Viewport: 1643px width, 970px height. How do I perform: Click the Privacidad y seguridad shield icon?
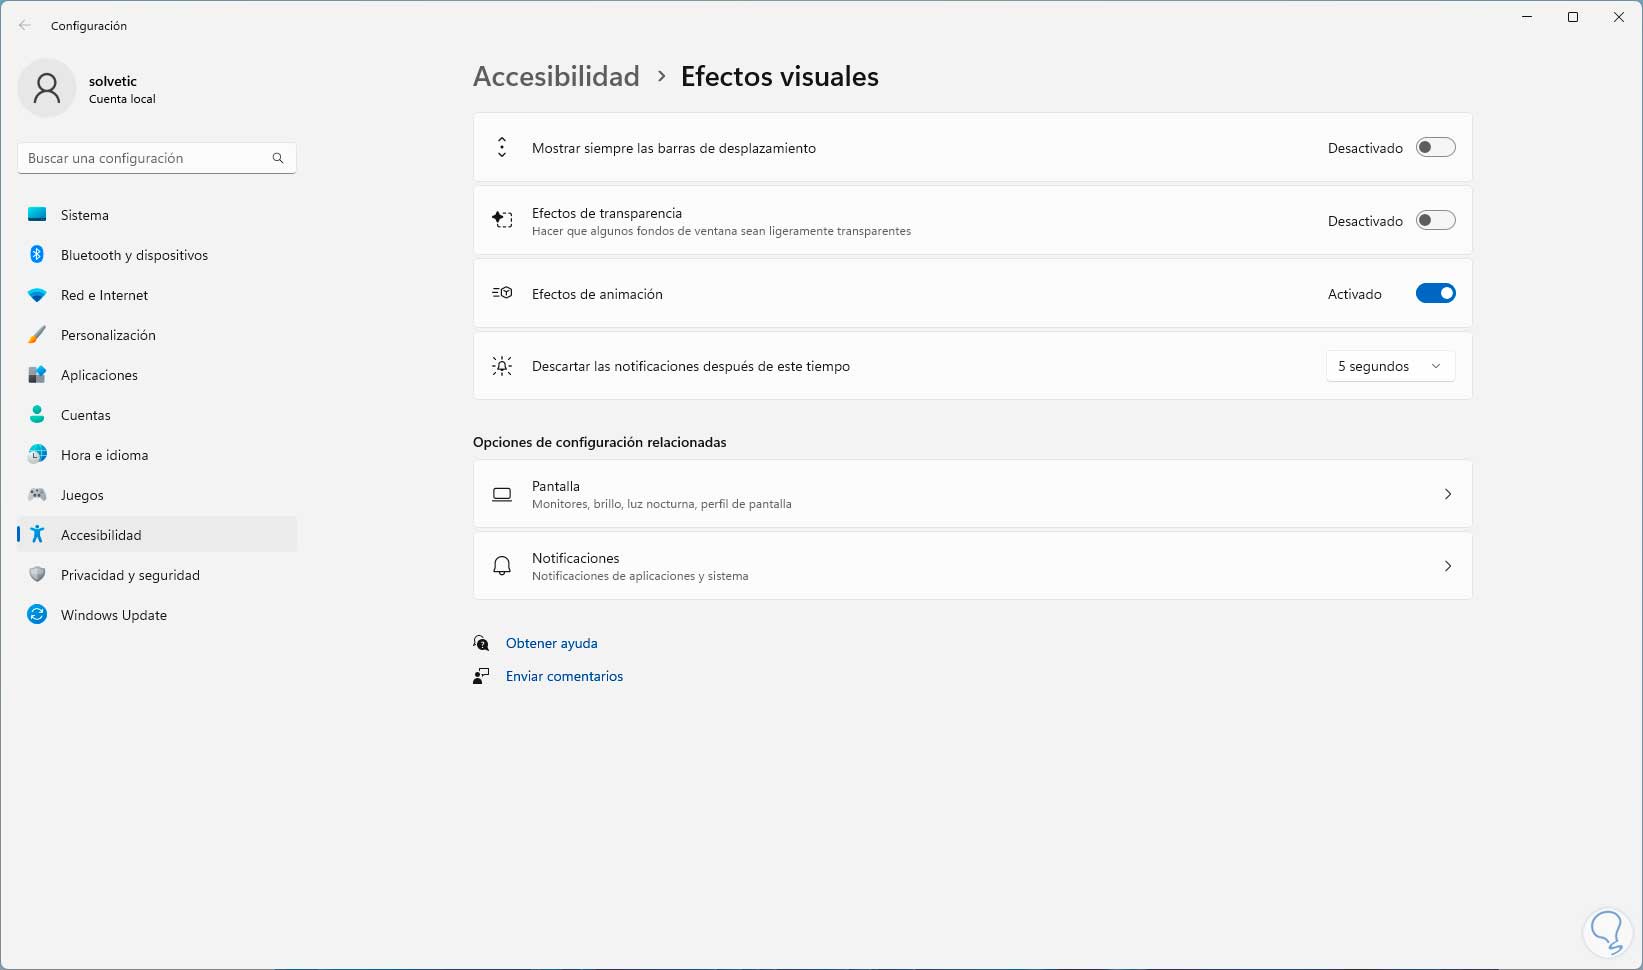pyautogui.click(x=37, y=575)
